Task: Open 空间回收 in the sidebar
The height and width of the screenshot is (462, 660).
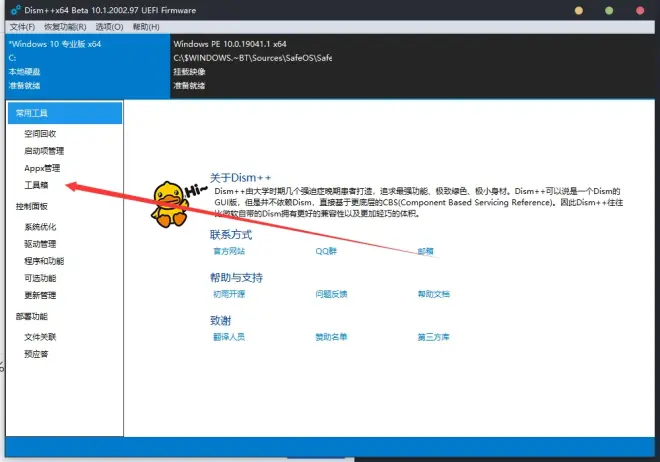Action: pos(40,134)
